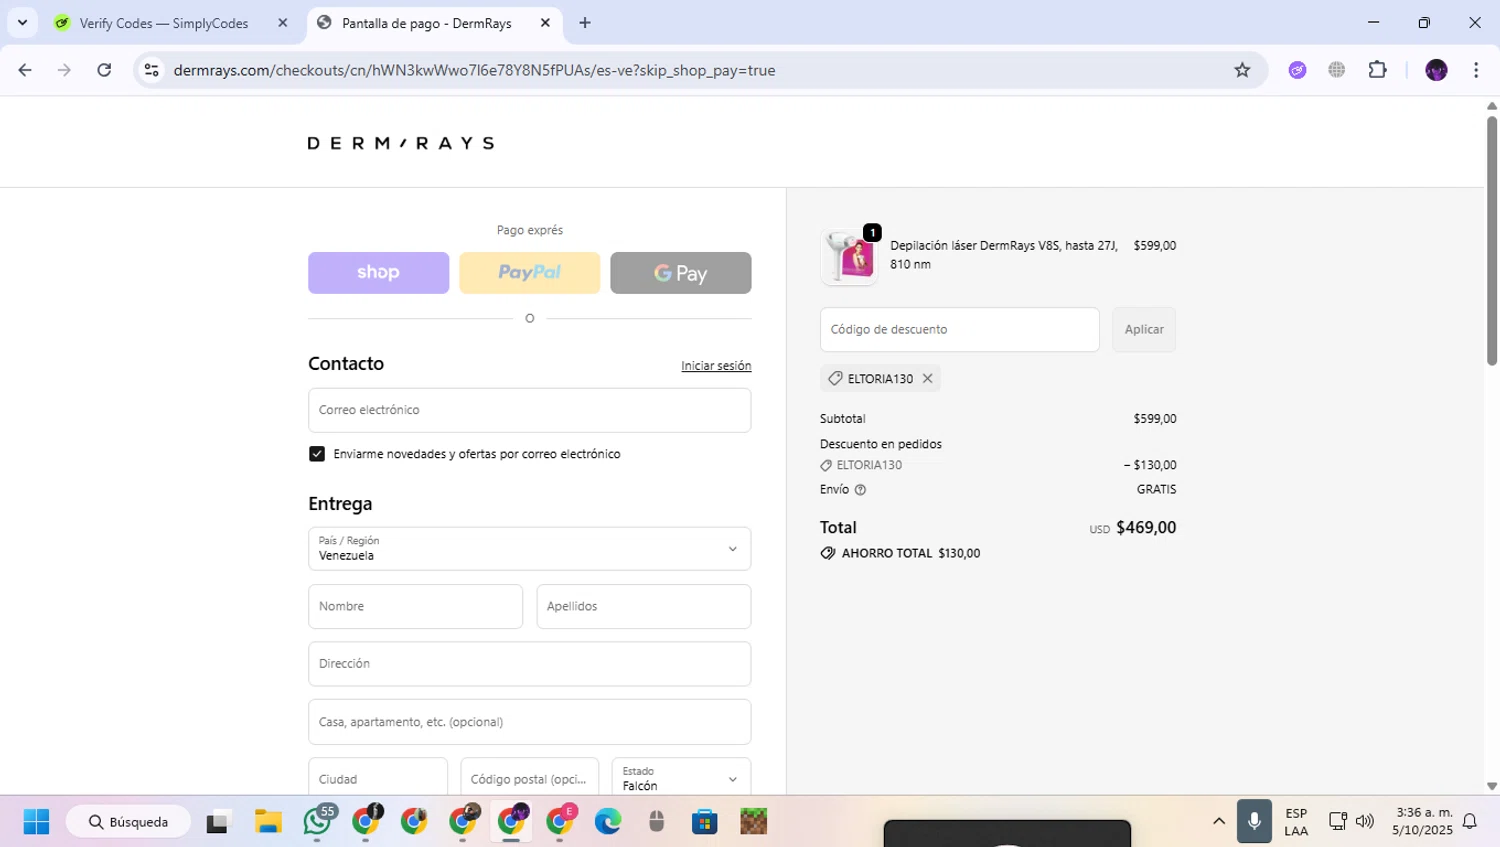
Task: Focus the Correo electrónico input field
Action: (529, 410)
